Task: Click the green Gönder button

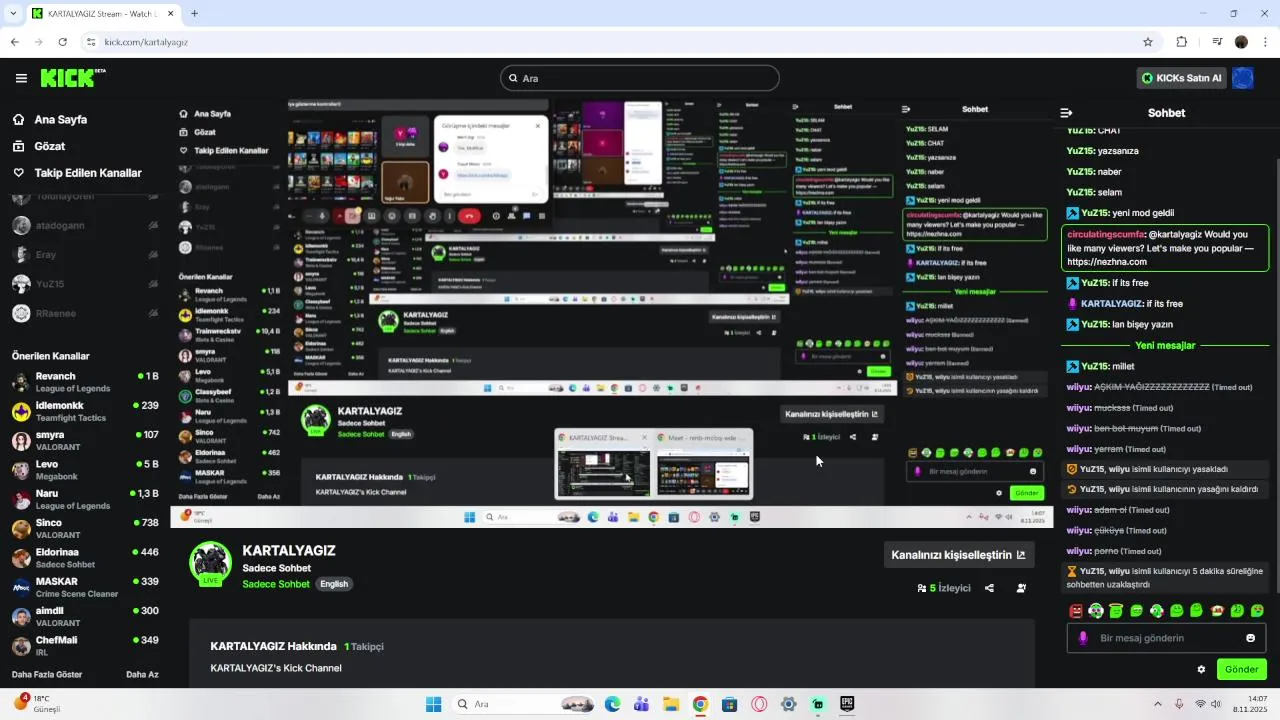Action: click(x=1242, y=669)
